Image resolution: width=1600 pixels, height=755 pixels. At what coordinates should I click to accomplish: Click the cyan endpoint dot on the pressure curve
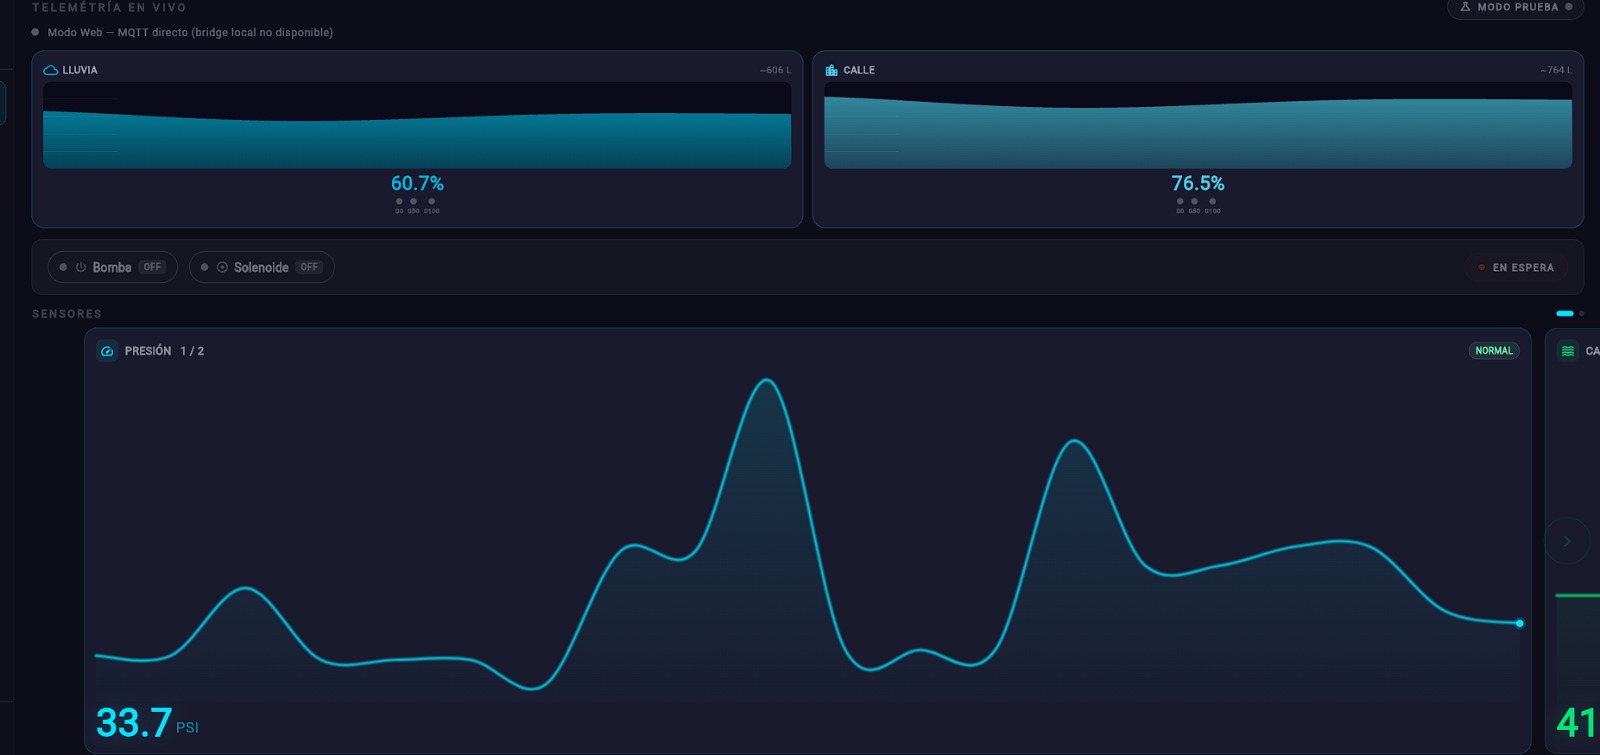tap(1519, 623)
